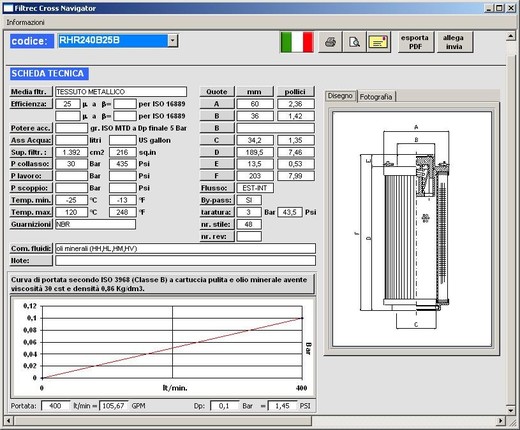
Task: Click the Com. fluidi field oli minerali
Action: [185, 248]
